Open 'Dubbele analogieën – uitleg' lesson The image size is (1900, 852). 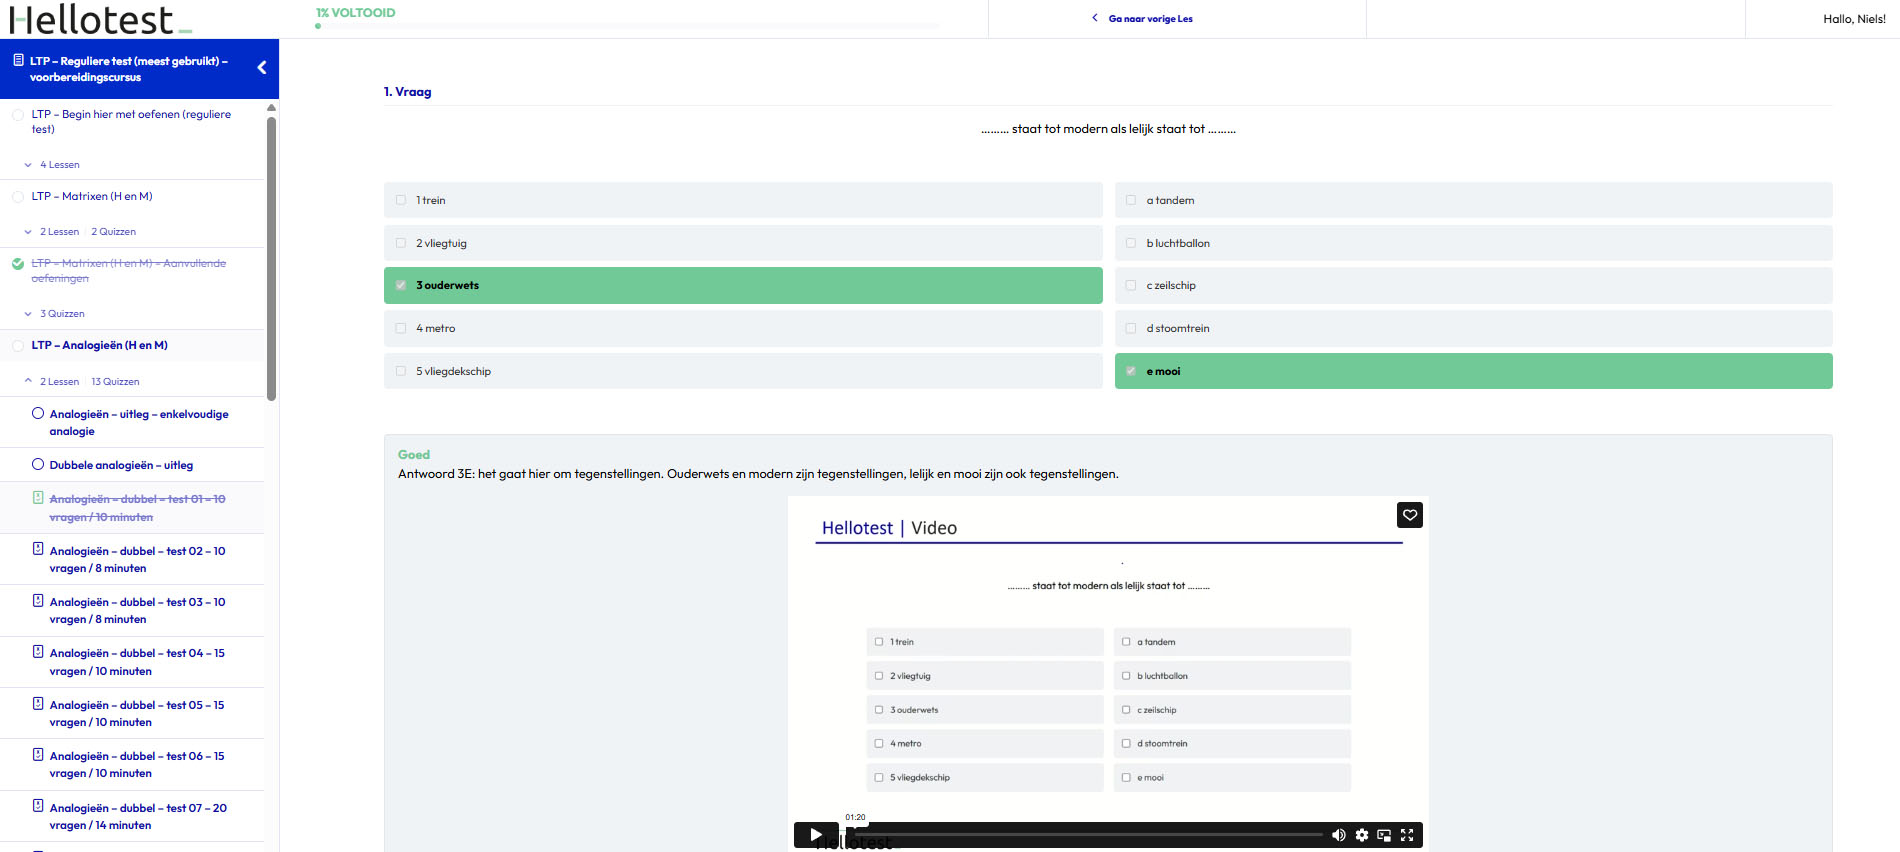121,465
